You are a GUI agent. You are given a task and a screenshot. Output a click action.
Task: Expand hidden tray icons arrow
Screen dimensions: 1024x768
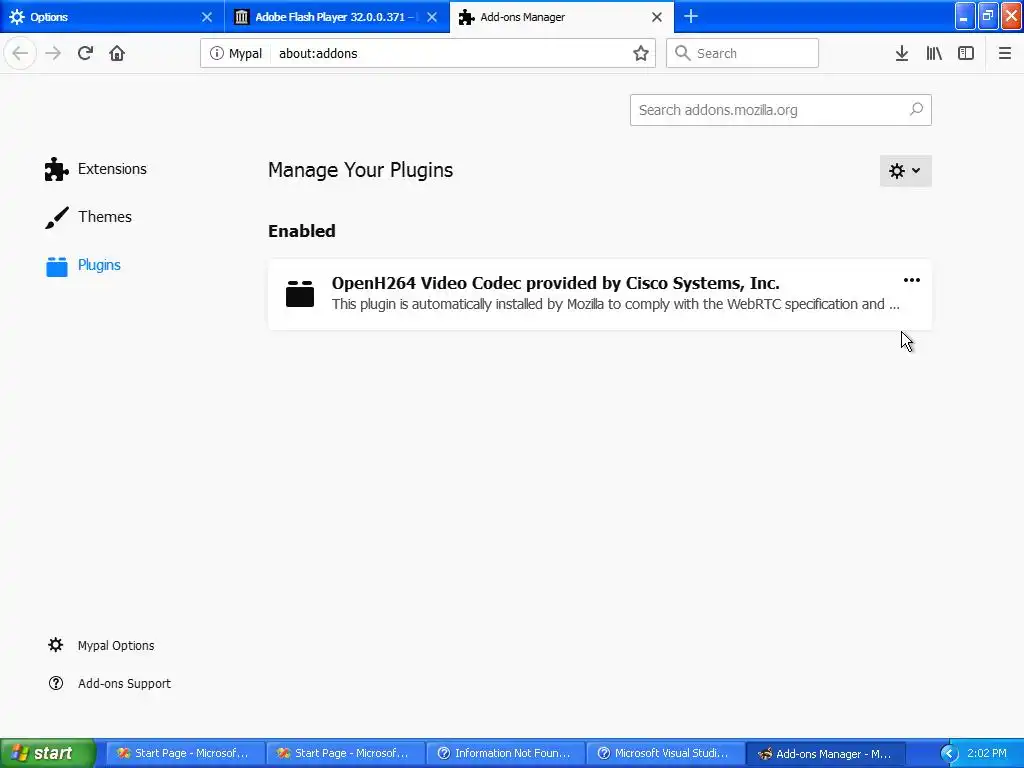[949, 753]
